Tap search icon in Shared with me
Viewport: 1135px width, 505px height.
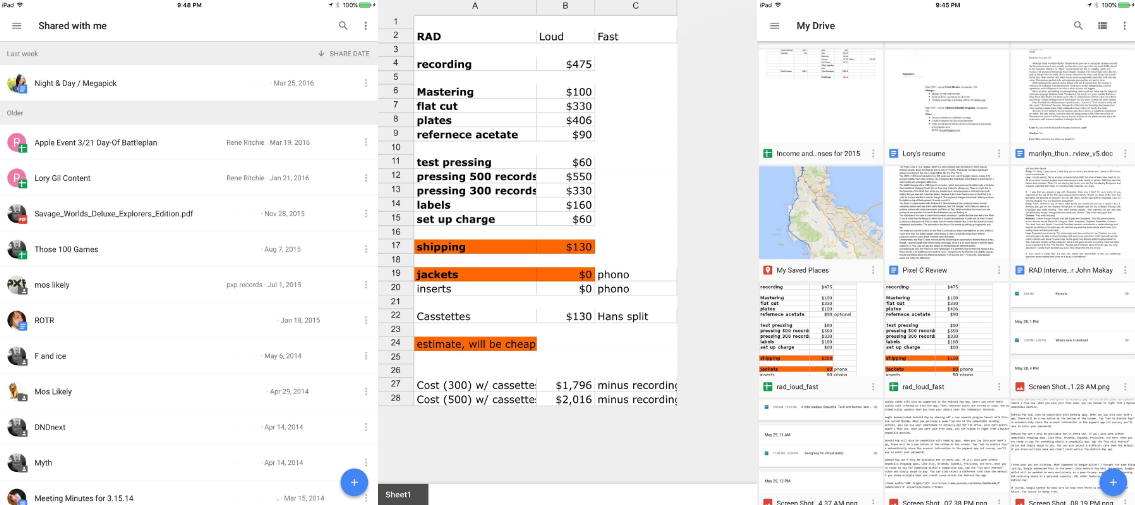click(343, 25)
